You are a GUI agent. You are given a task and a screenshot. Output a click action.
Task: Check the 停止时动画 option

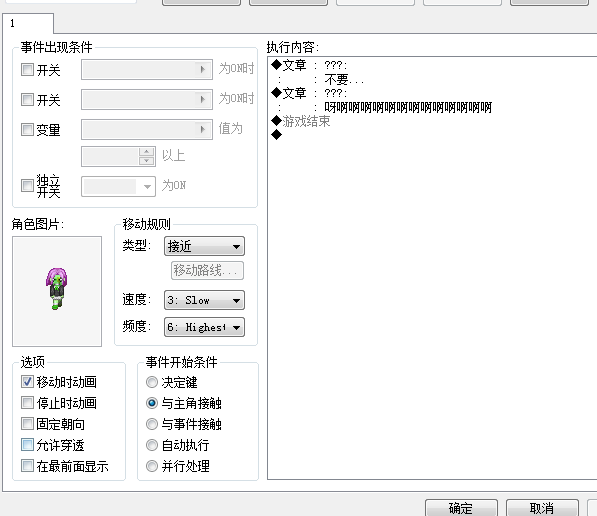pos(27,403)
